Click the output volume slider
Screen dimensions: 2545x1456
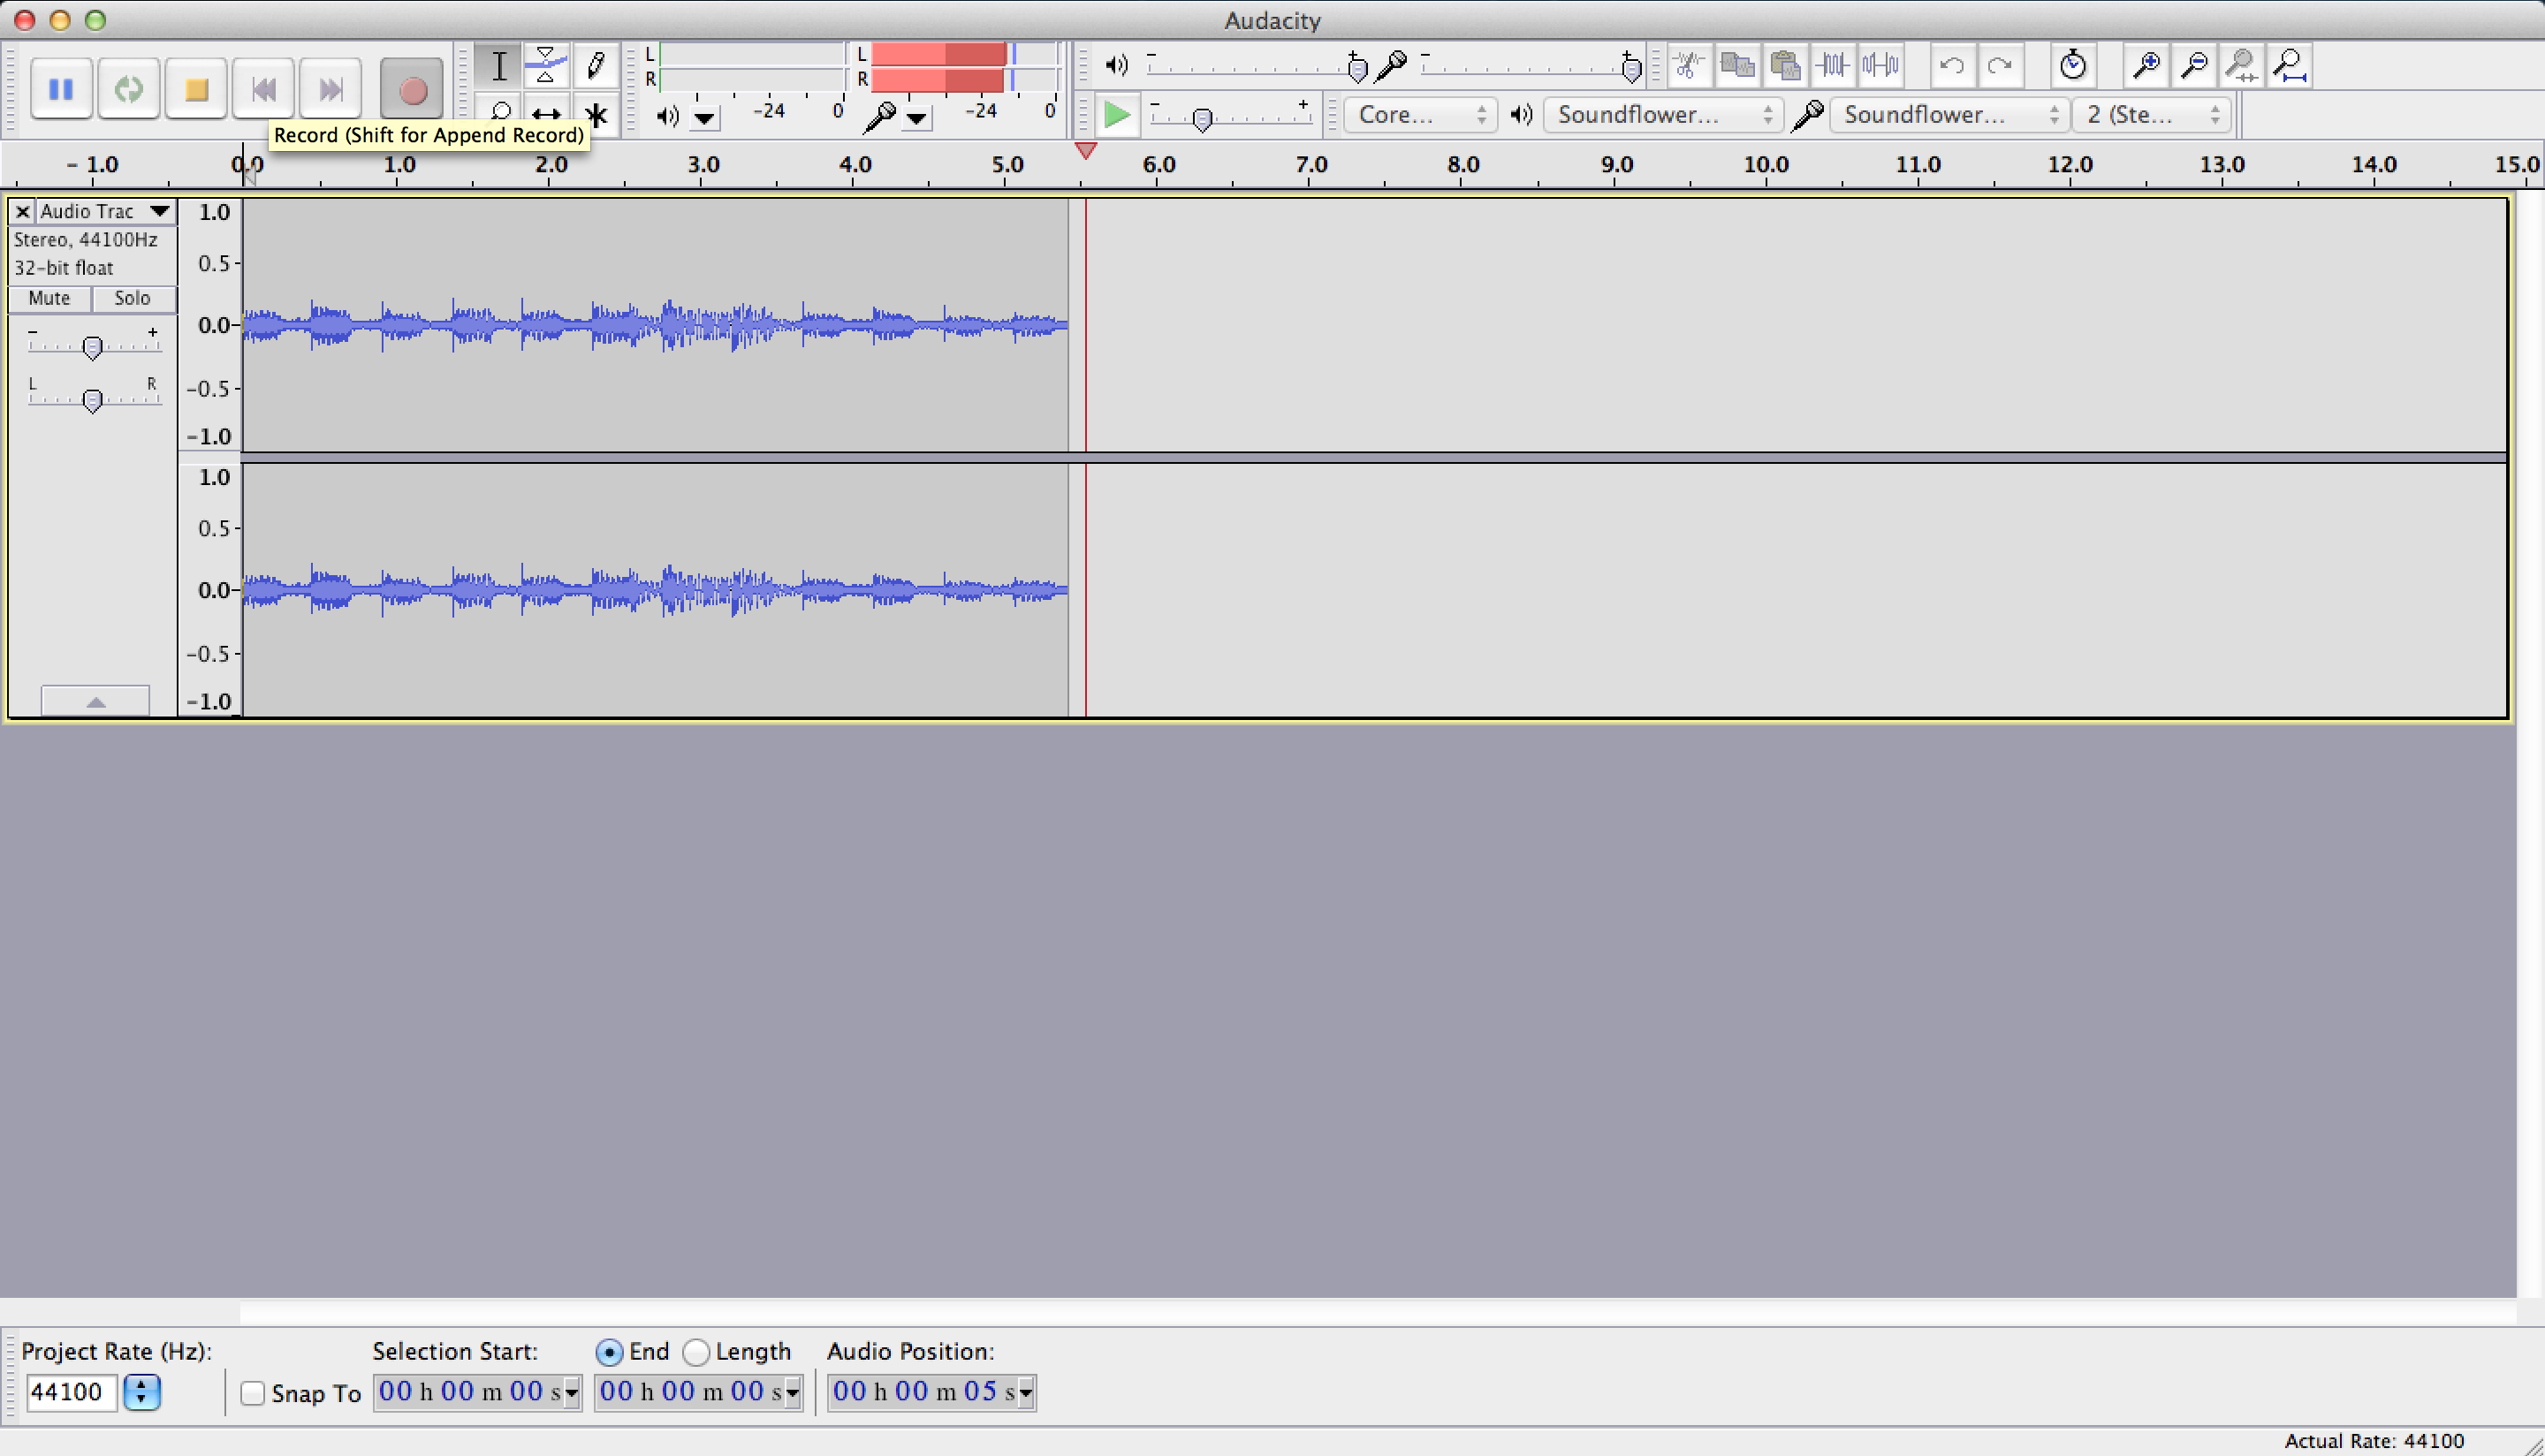(1255, 67)
